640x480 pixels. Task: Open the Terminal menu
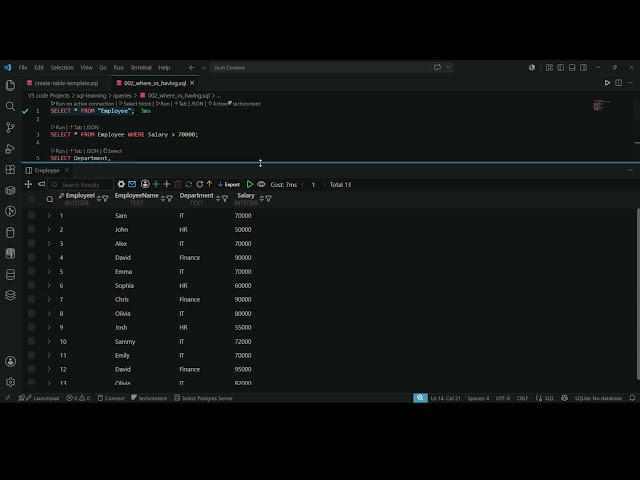point(141,67)
